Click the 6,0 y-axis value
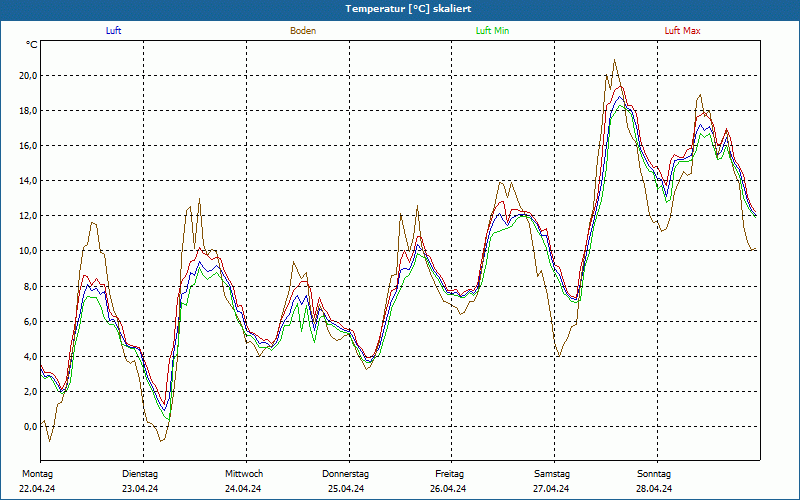 pos(30,321)
